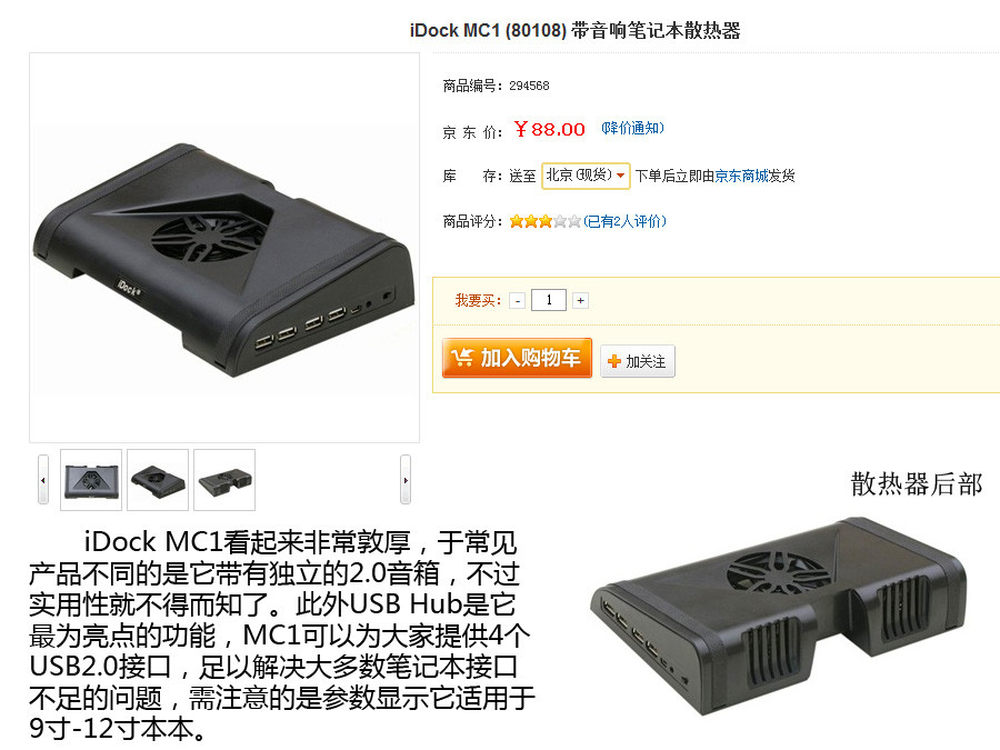Screen dimensions: 1000x750
Task: Open the 已有2人评价 reviews link
Action: [625, 221]
